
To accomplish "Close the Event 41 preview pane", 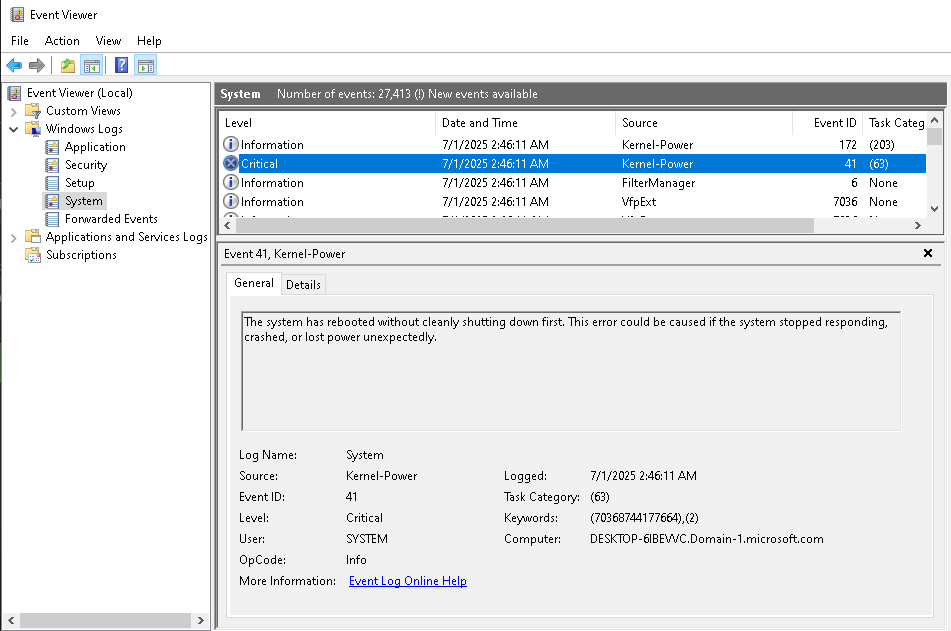I will tap(927, 253).
